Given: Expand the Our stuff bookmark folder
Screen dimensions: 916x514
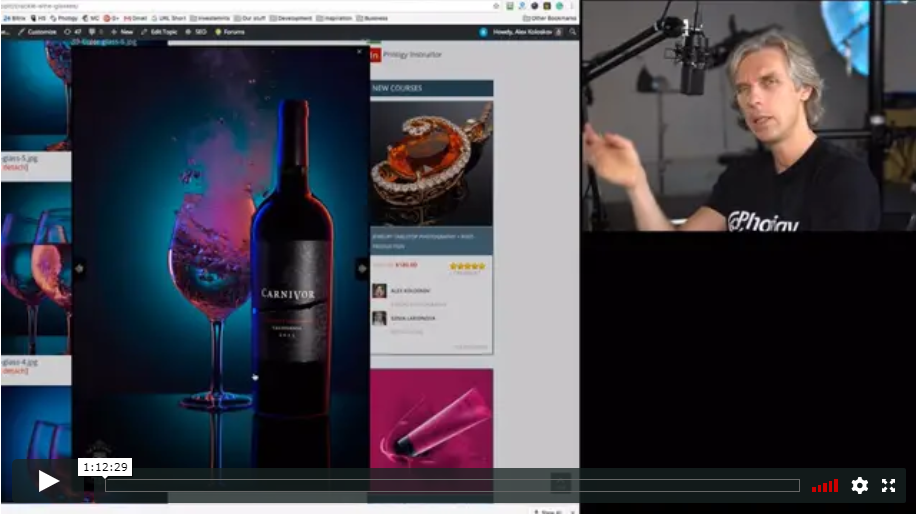Looking at the screenshot, I should tap(250, 18).
